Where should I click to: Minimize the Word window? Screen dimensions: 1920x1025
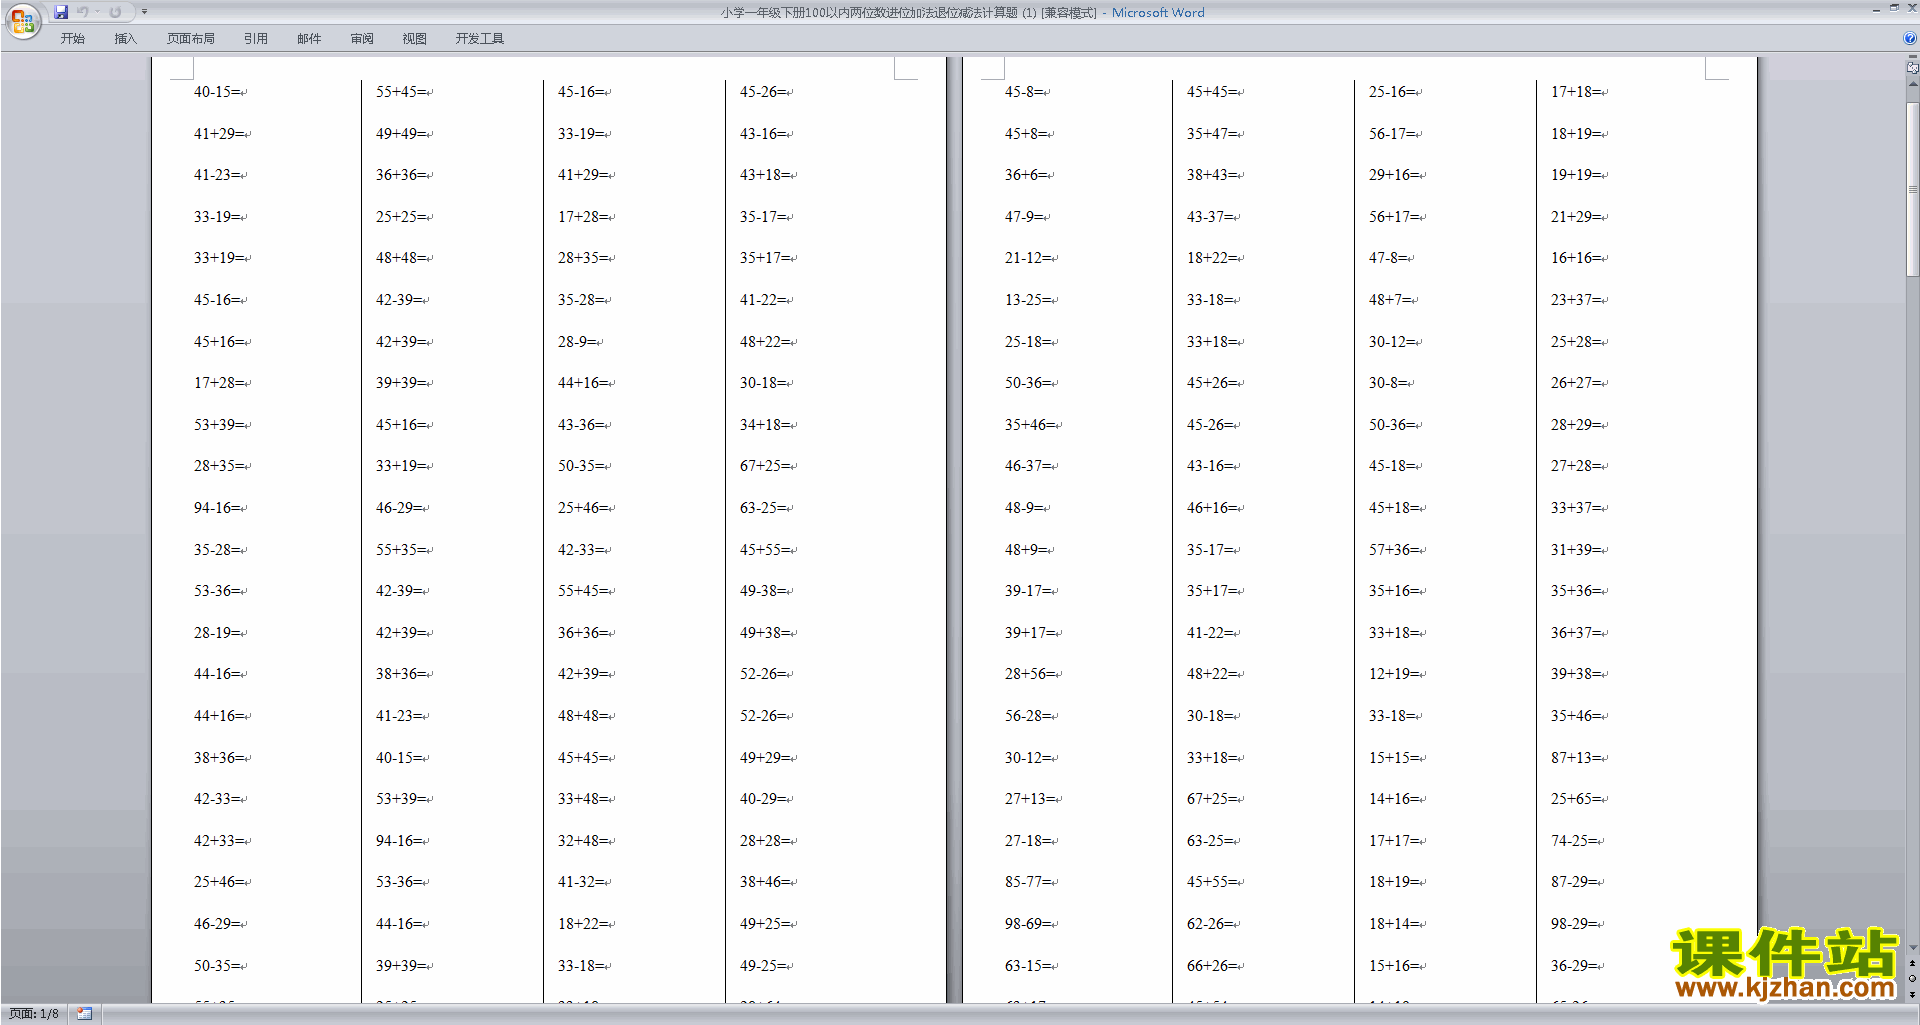1876,9
